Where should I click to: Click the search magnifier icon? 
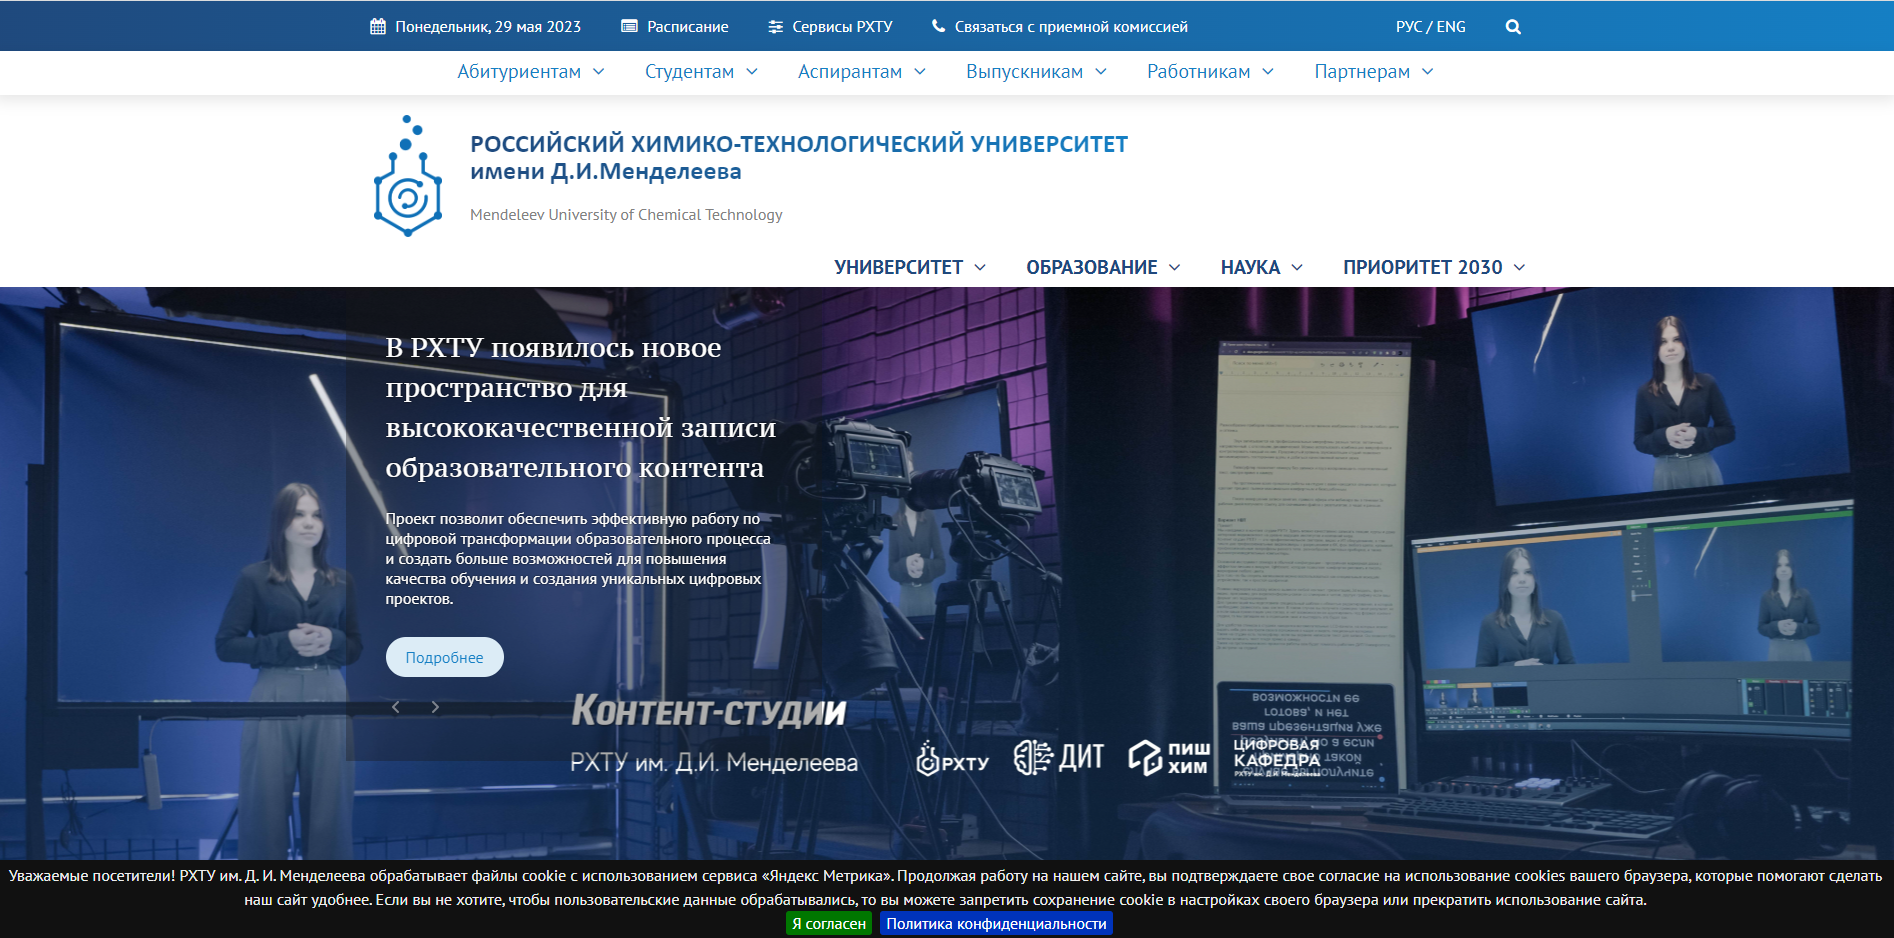(x=1513, y=27)
